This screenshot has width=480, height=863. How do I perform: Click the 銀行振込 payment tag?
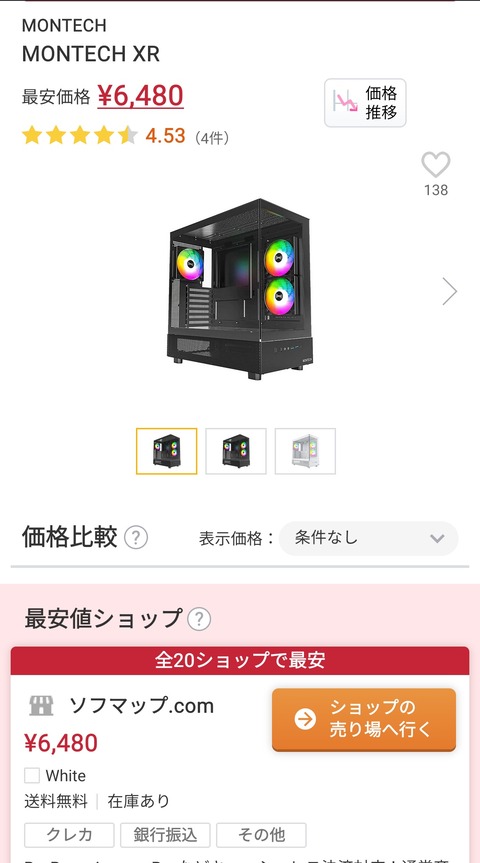pos(165,835)
